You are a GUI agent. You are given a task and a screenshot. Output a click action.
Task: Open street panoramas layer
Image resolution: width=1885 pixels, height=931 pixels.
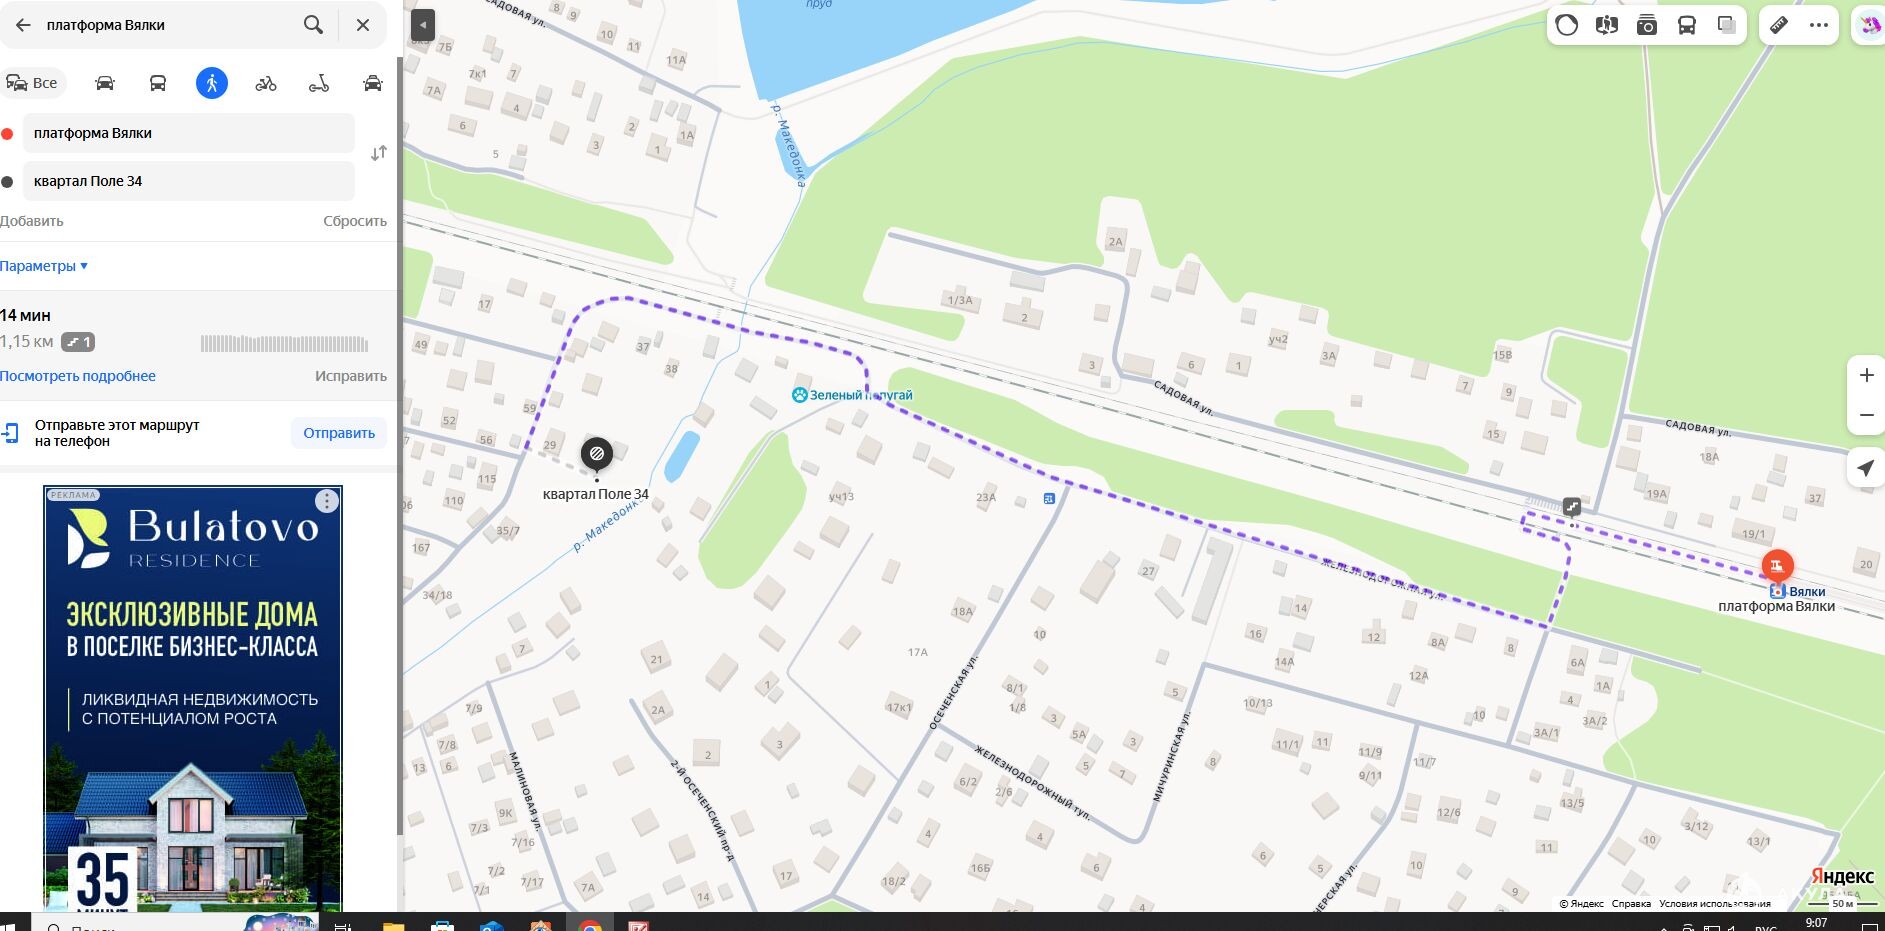[1607, 26]
